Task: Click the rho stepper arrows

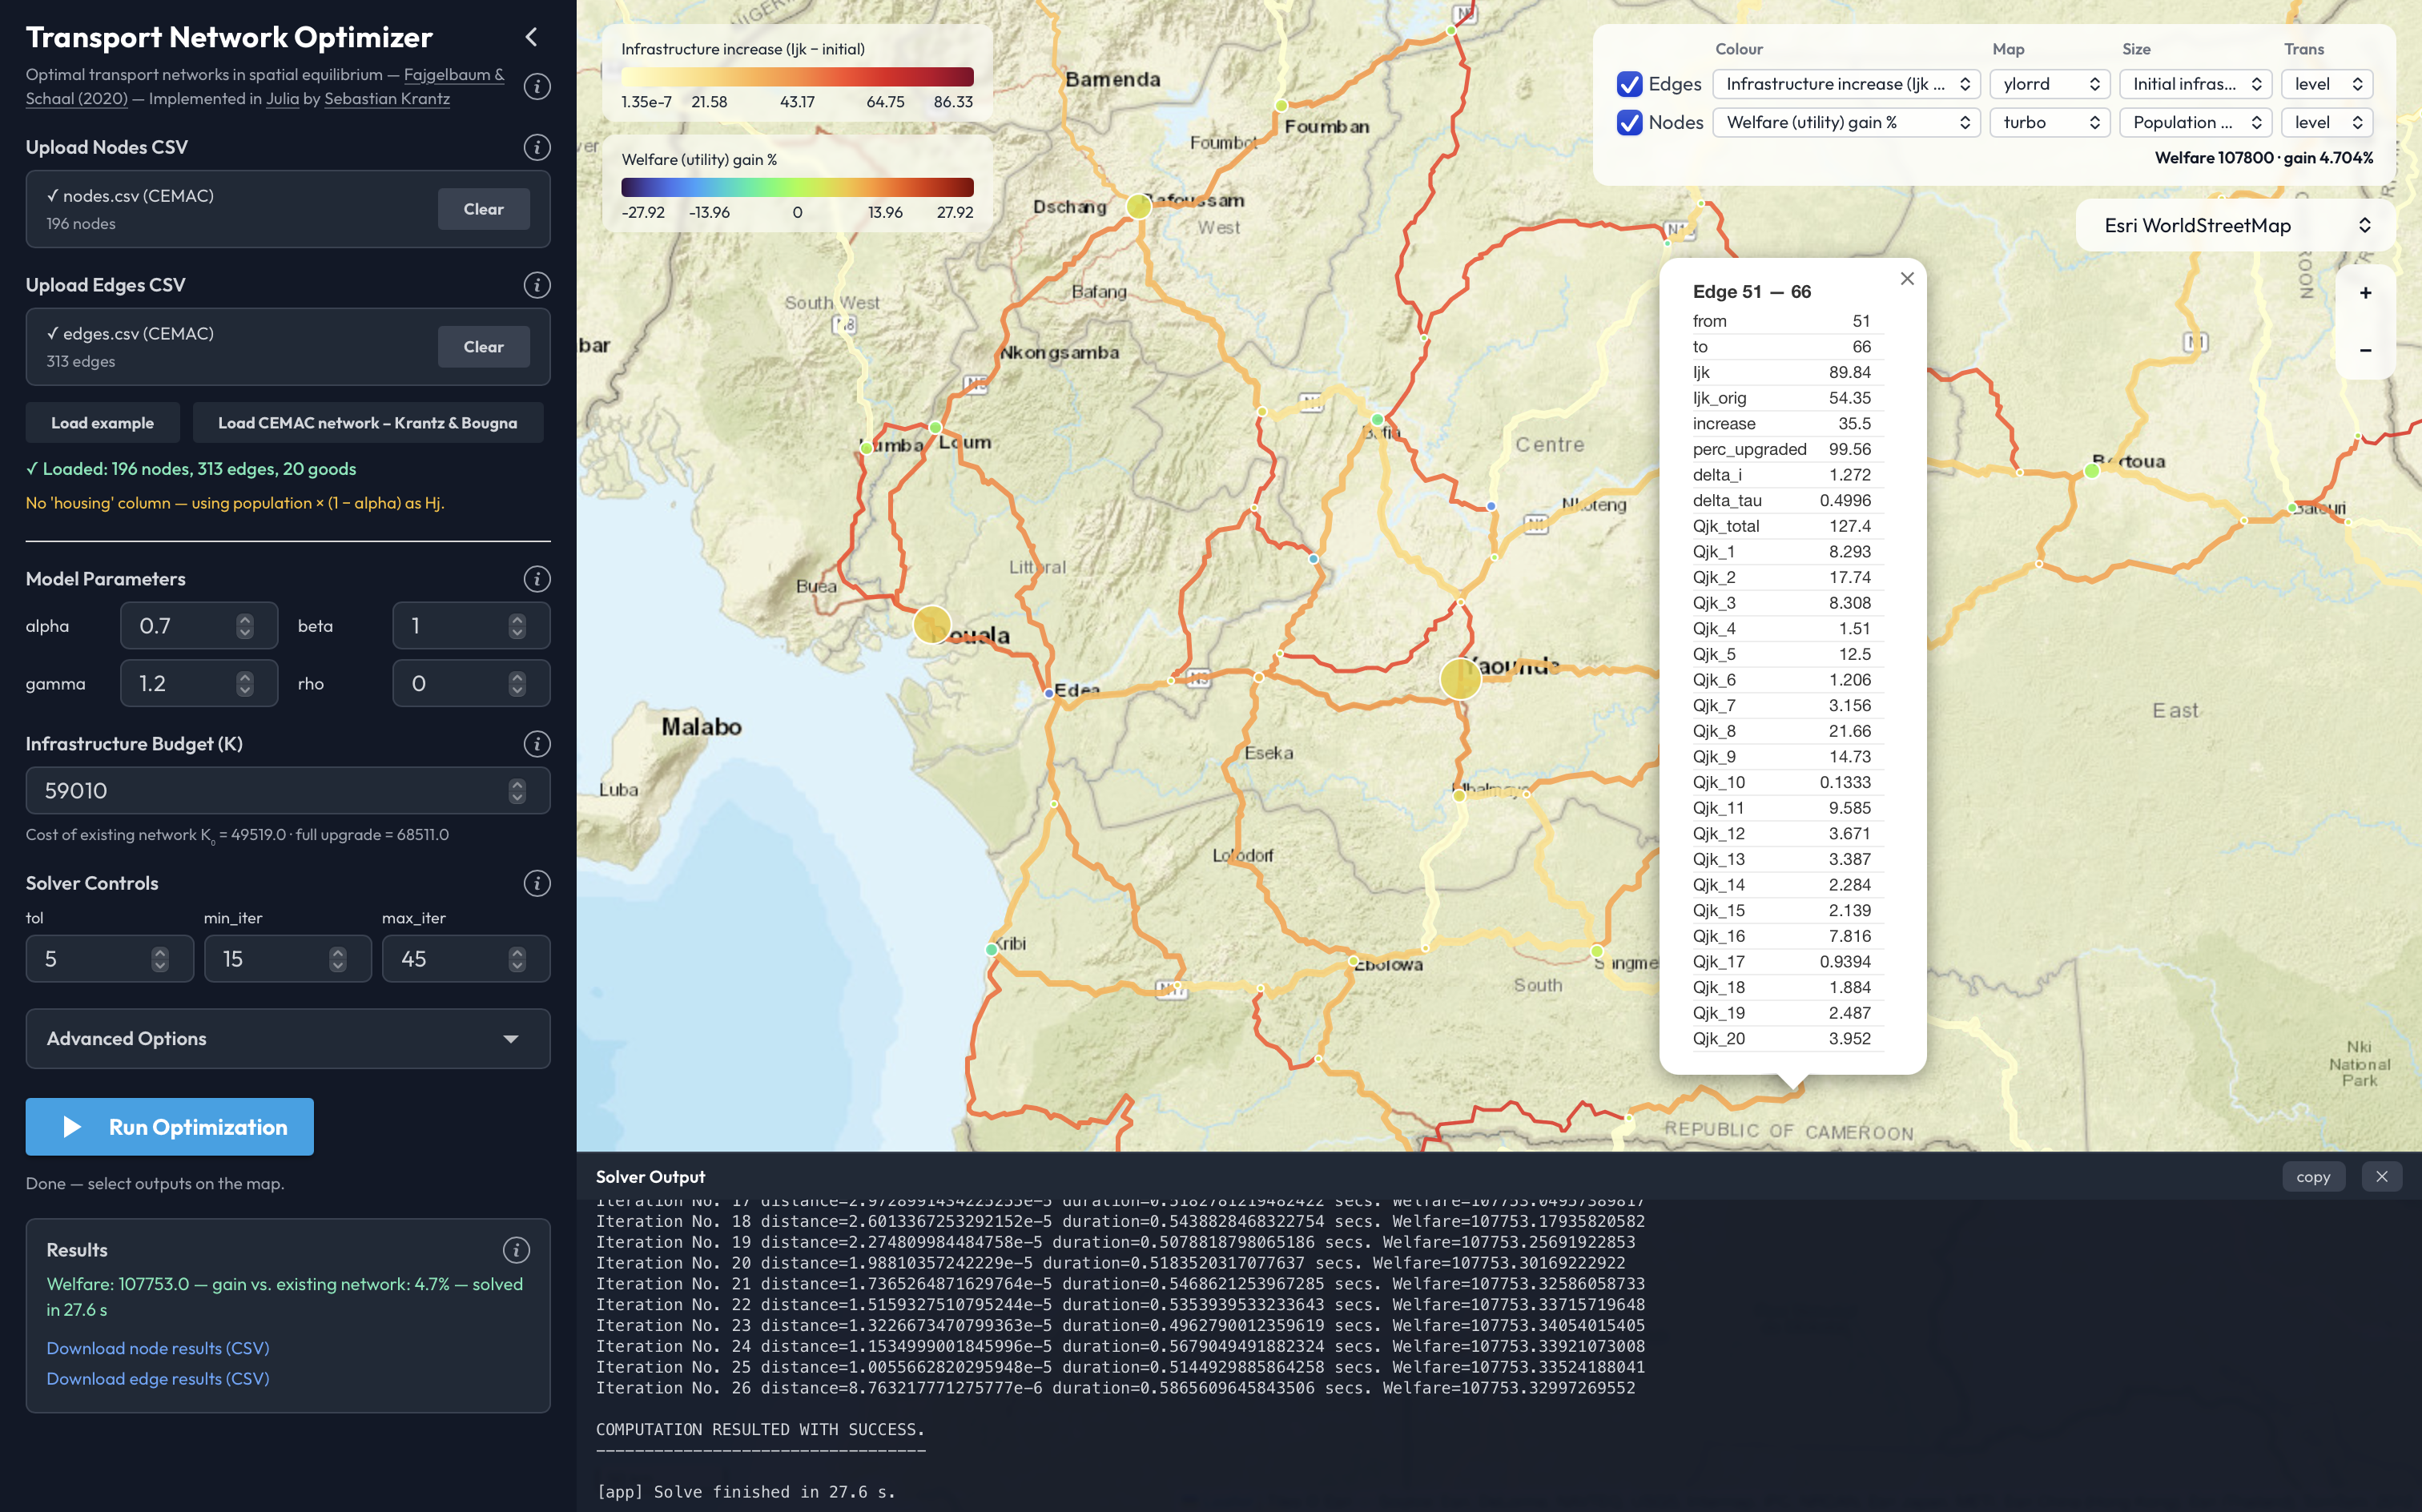Action: pos(517,684)
